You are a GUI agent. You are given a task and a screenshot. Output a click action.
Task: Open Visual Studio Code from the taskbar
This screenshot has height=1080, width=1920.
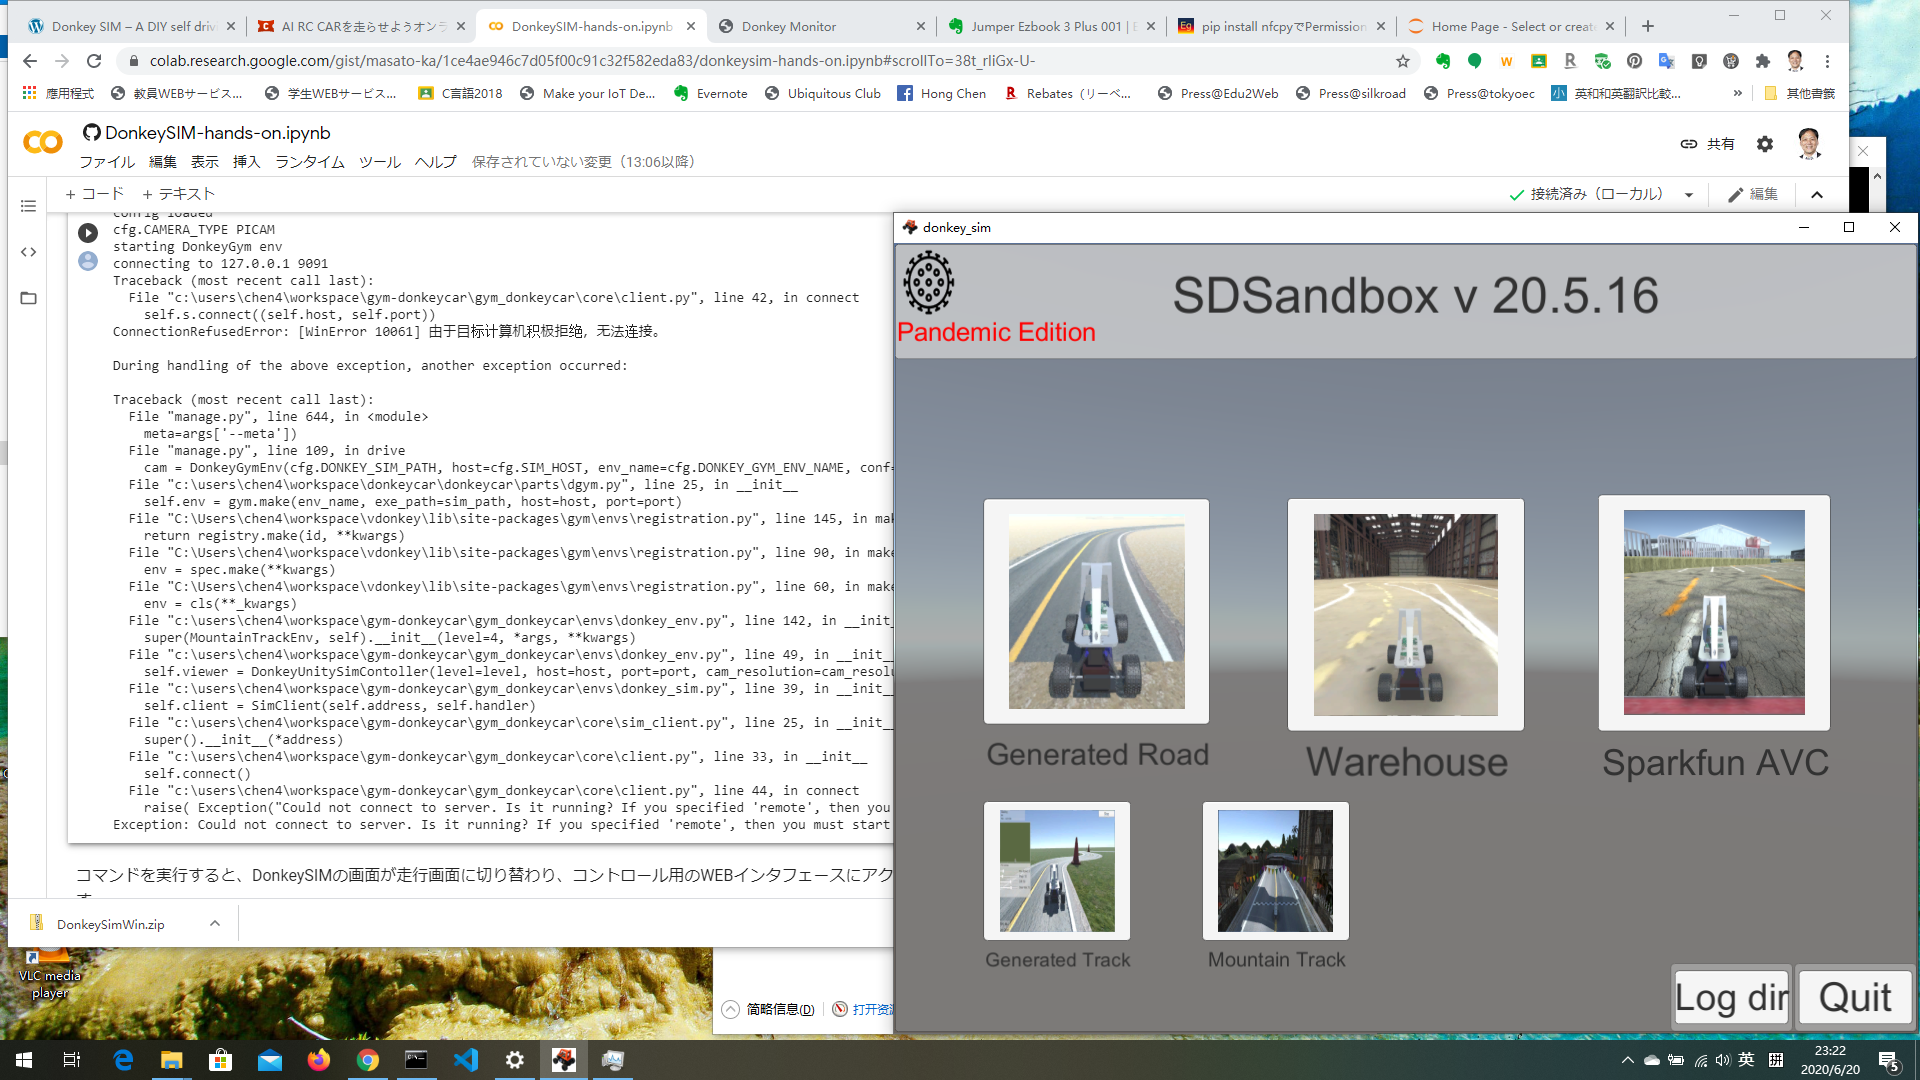click(466, 1060)
